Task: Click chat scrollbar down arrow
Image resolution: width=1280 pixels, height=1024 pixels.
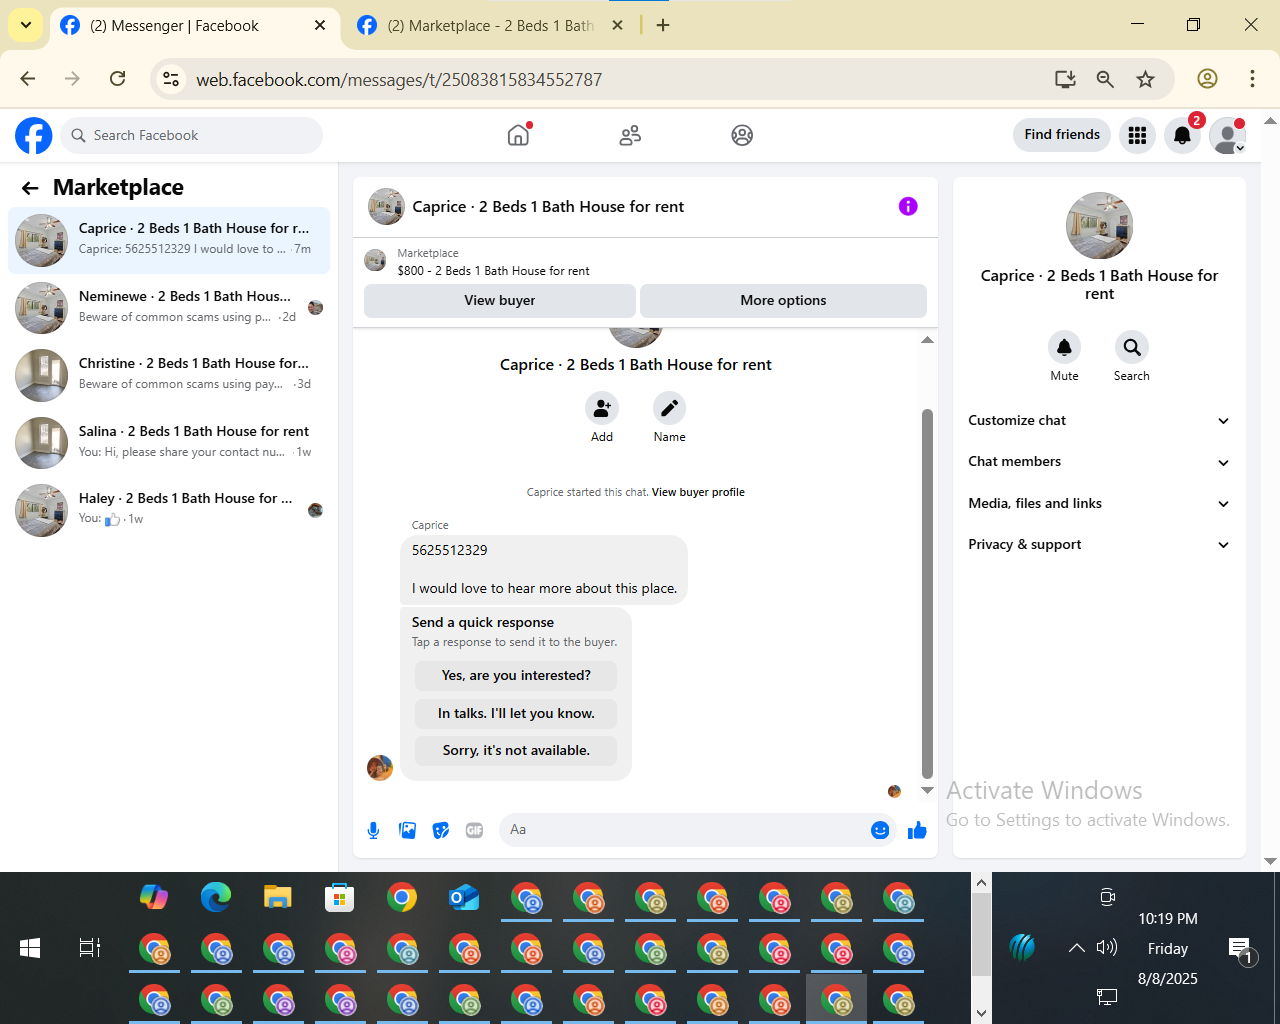Action: (x=927, y=790)
